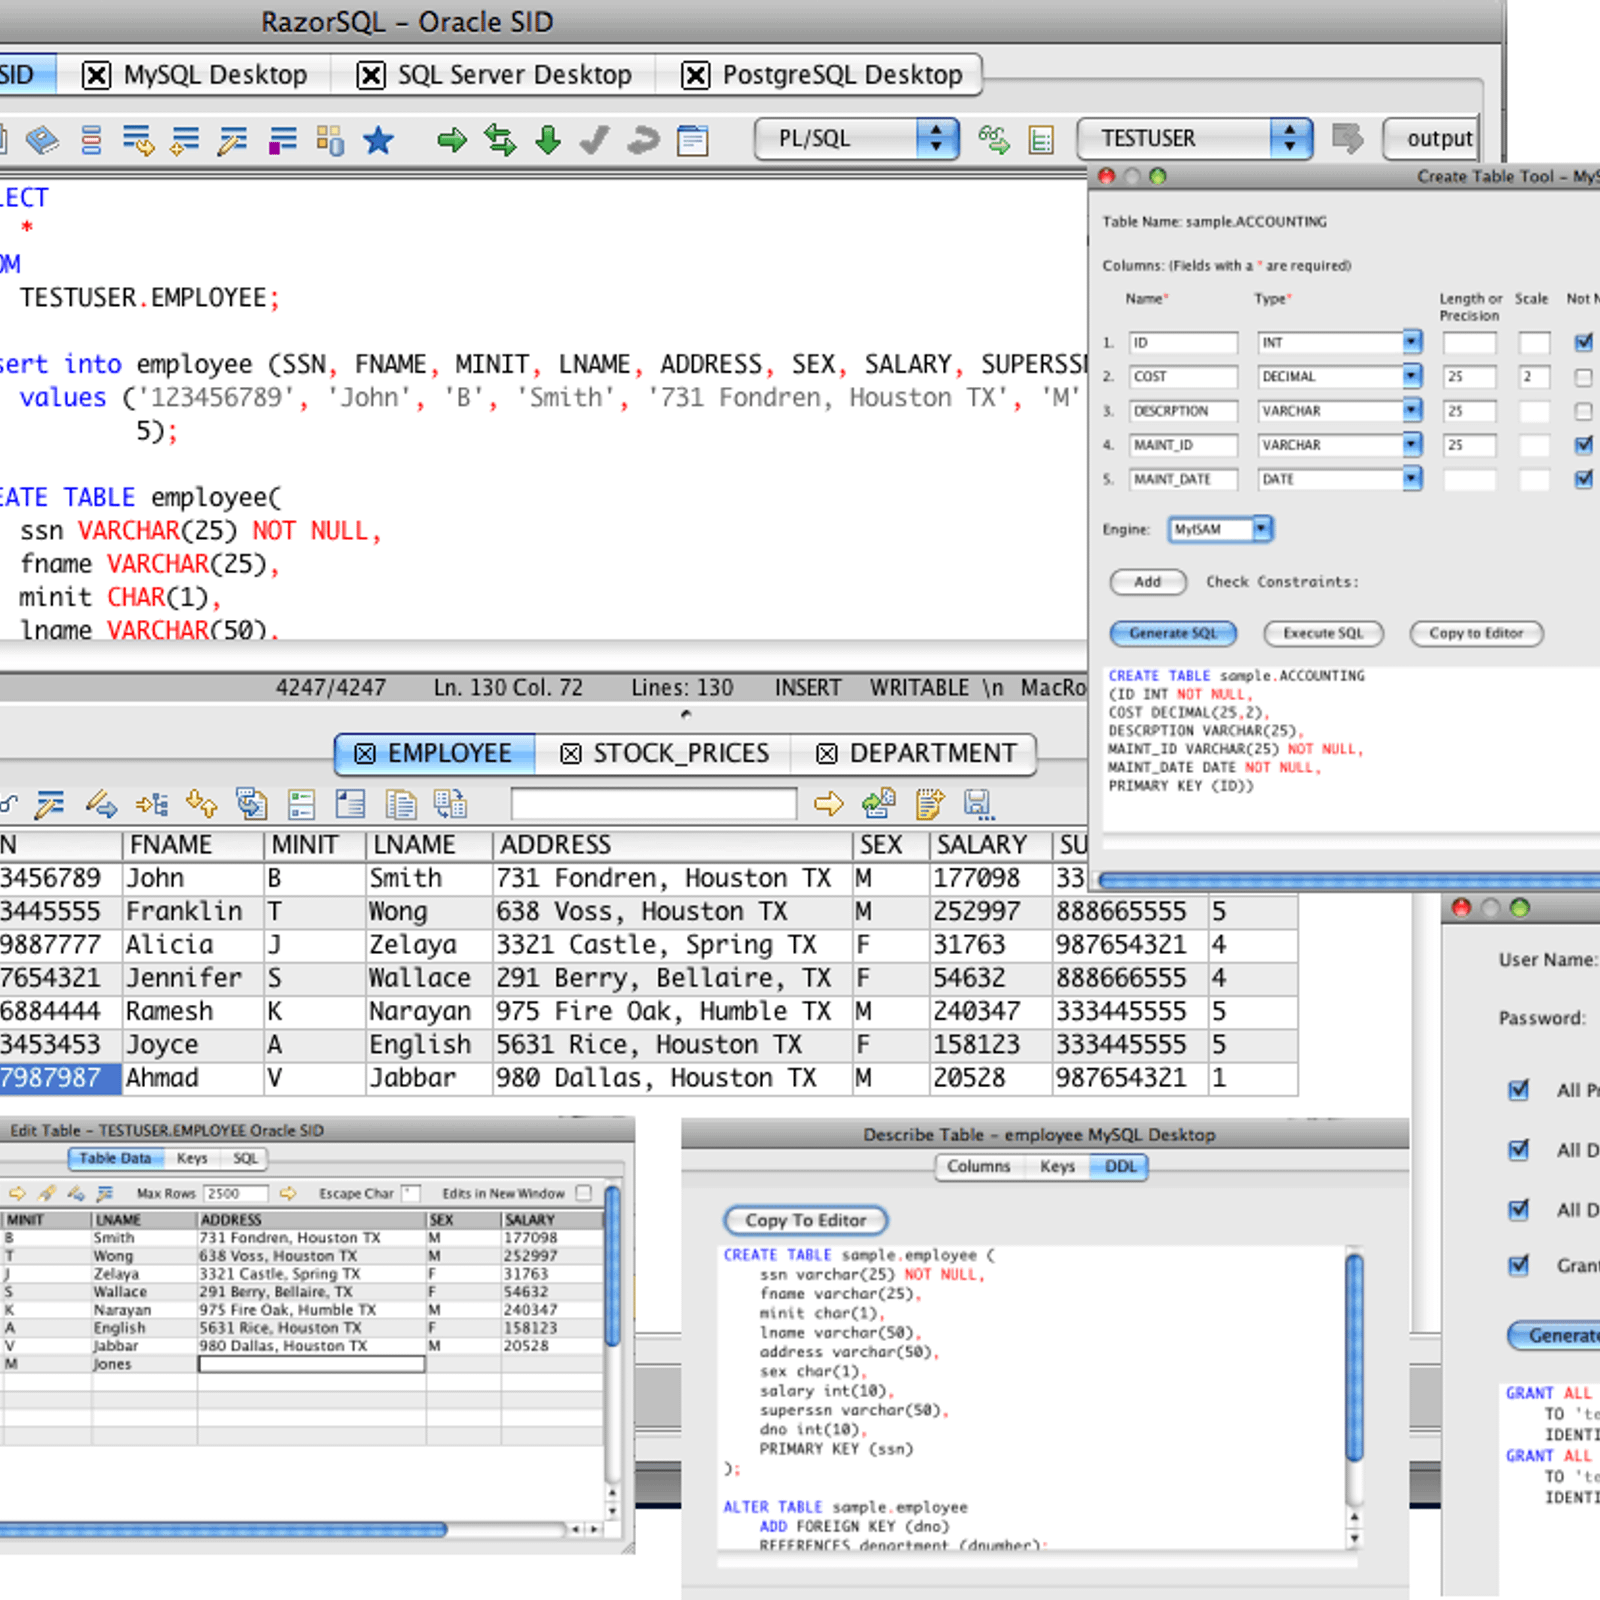1600x1600 pixels.
Task: Click the gray checkmark commit icon
Action: [595, 139]
